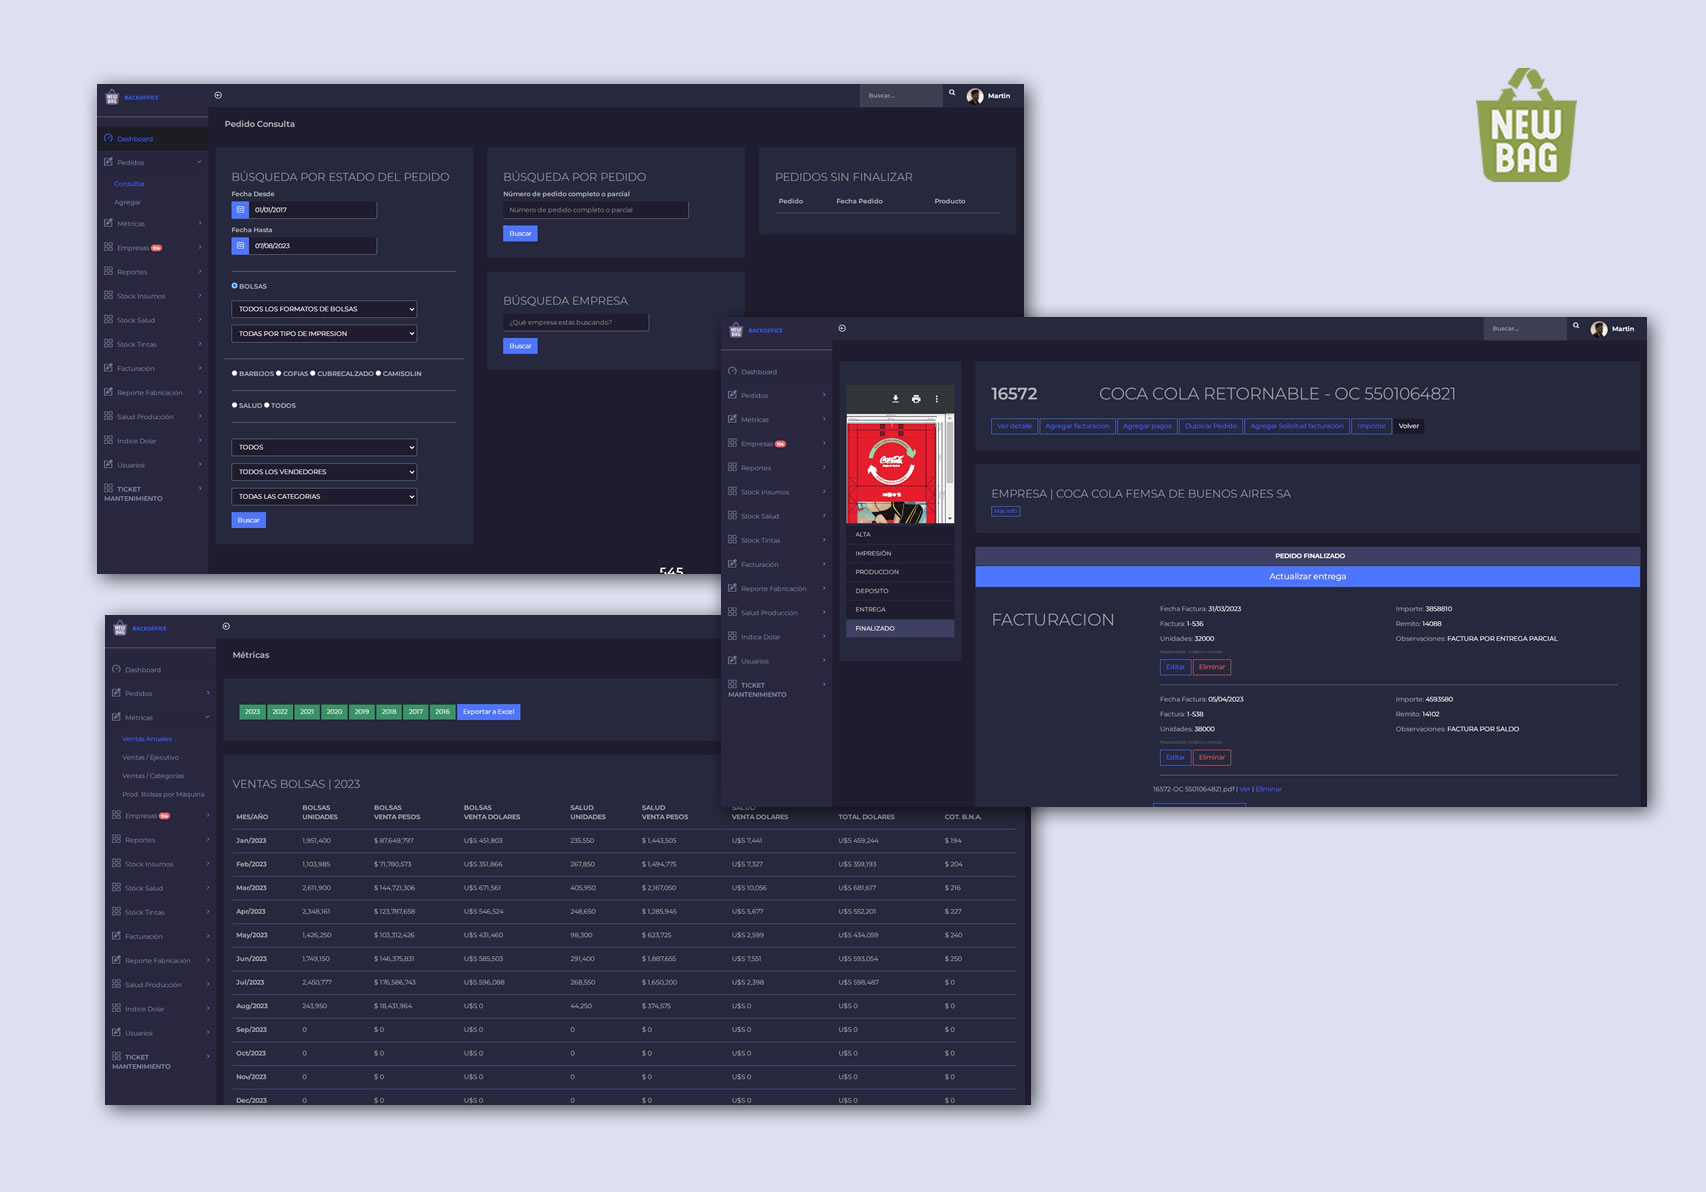
Task: Click Reporte Fabricación icon in Métricas sidebar
Action: (x=116, y=959)
